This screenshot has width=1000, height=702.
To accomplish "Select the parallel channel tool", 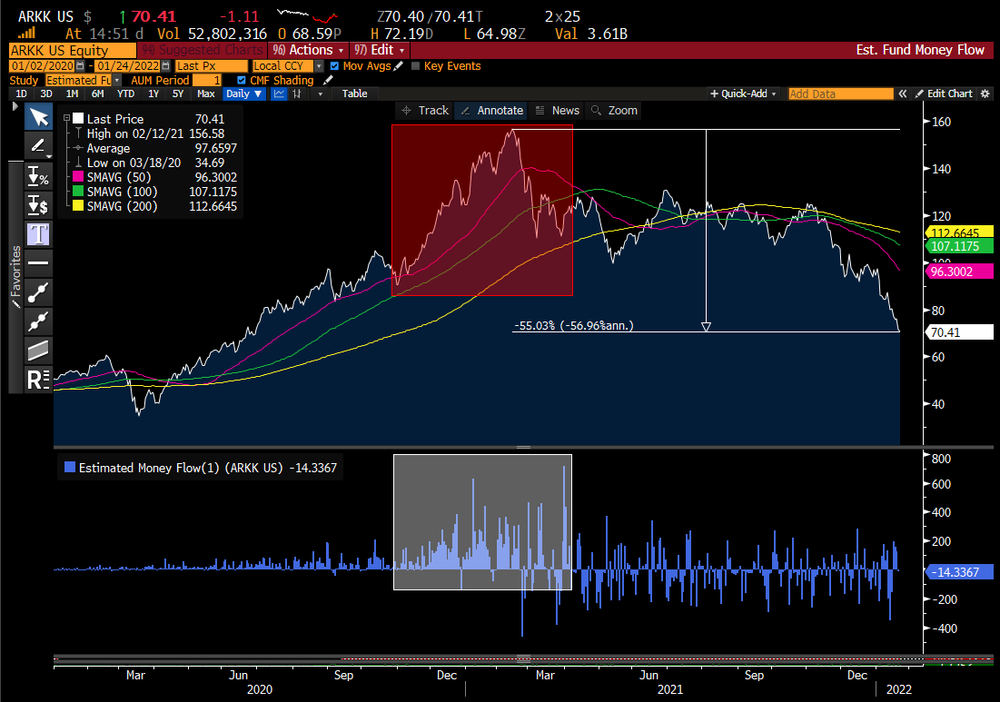I will click(38, 350).
